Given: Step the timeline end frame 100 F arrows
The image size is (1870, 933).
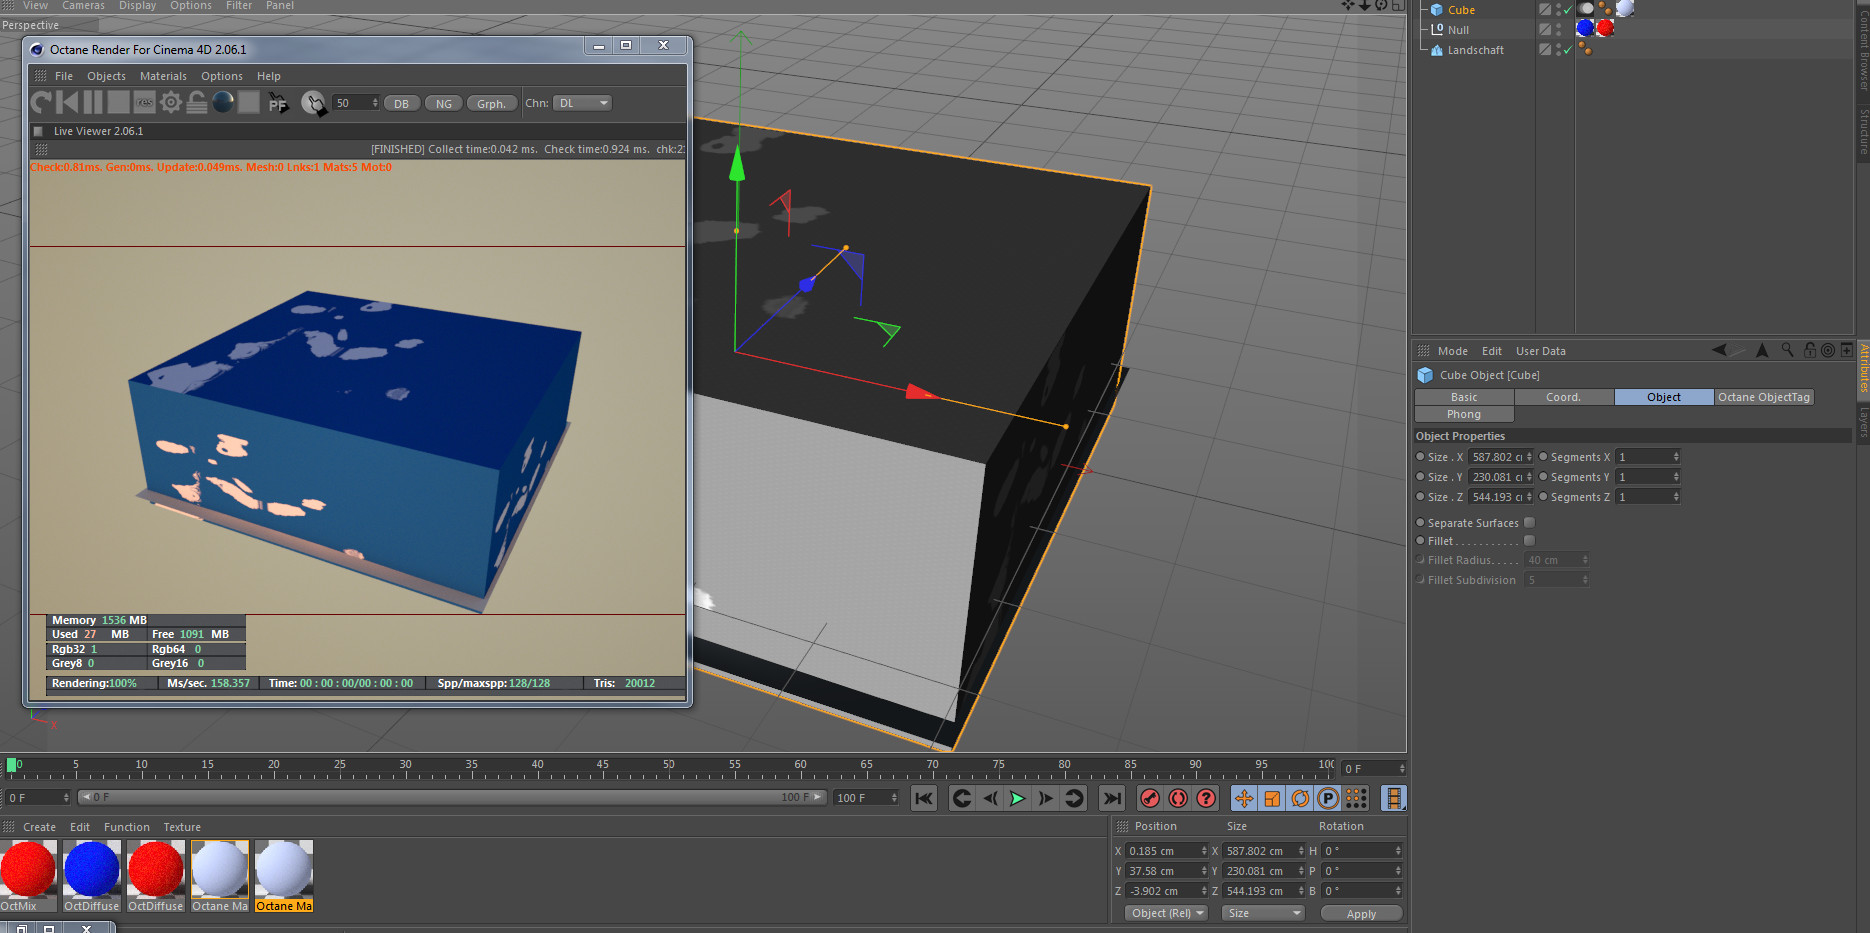Looking at the screenshot, I should [894, 797].
